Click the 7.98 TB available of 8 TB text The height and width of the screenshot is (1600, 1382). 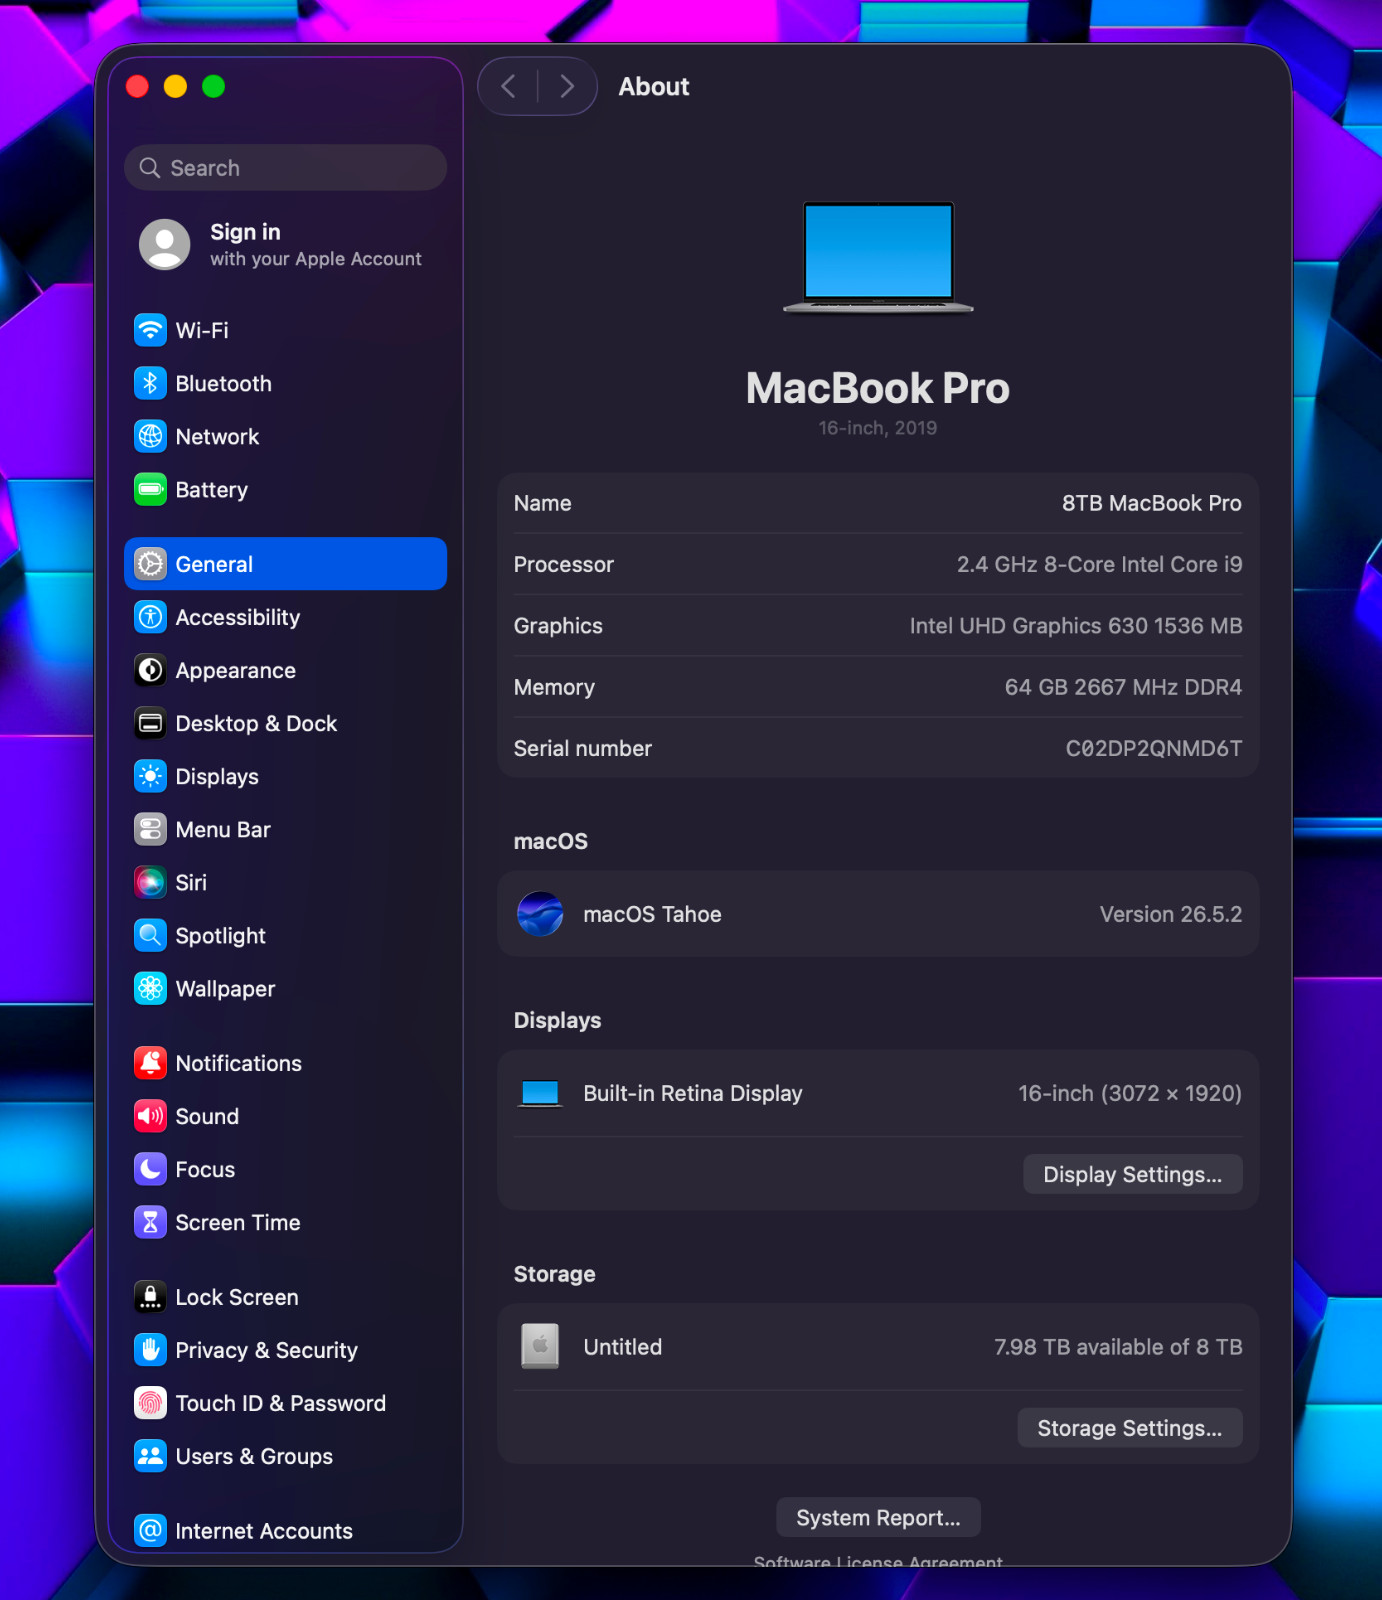(x=1118, y=1347)
